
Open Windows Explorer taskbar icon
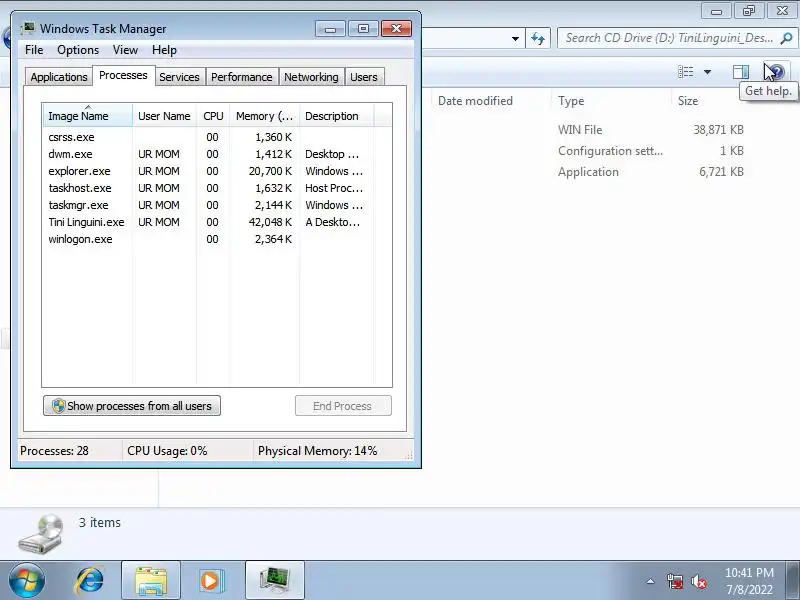[x=151, y=580]
